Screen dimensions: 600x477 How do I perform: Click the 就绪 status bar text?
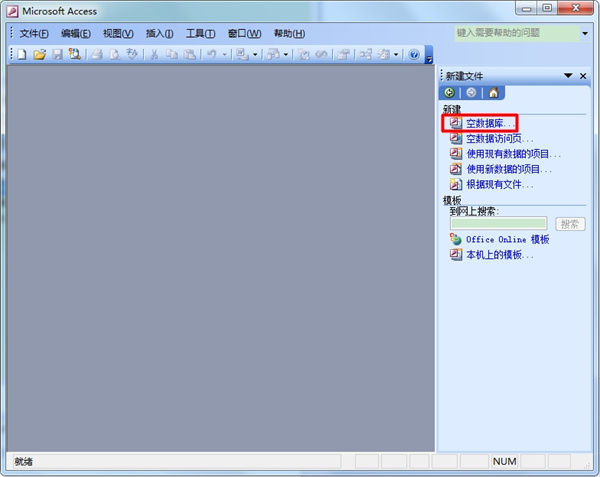tap(24, 462)
